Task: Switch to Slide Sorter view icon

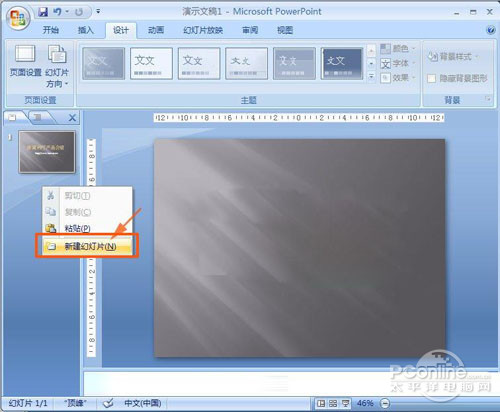Action: tap(333, 404)
